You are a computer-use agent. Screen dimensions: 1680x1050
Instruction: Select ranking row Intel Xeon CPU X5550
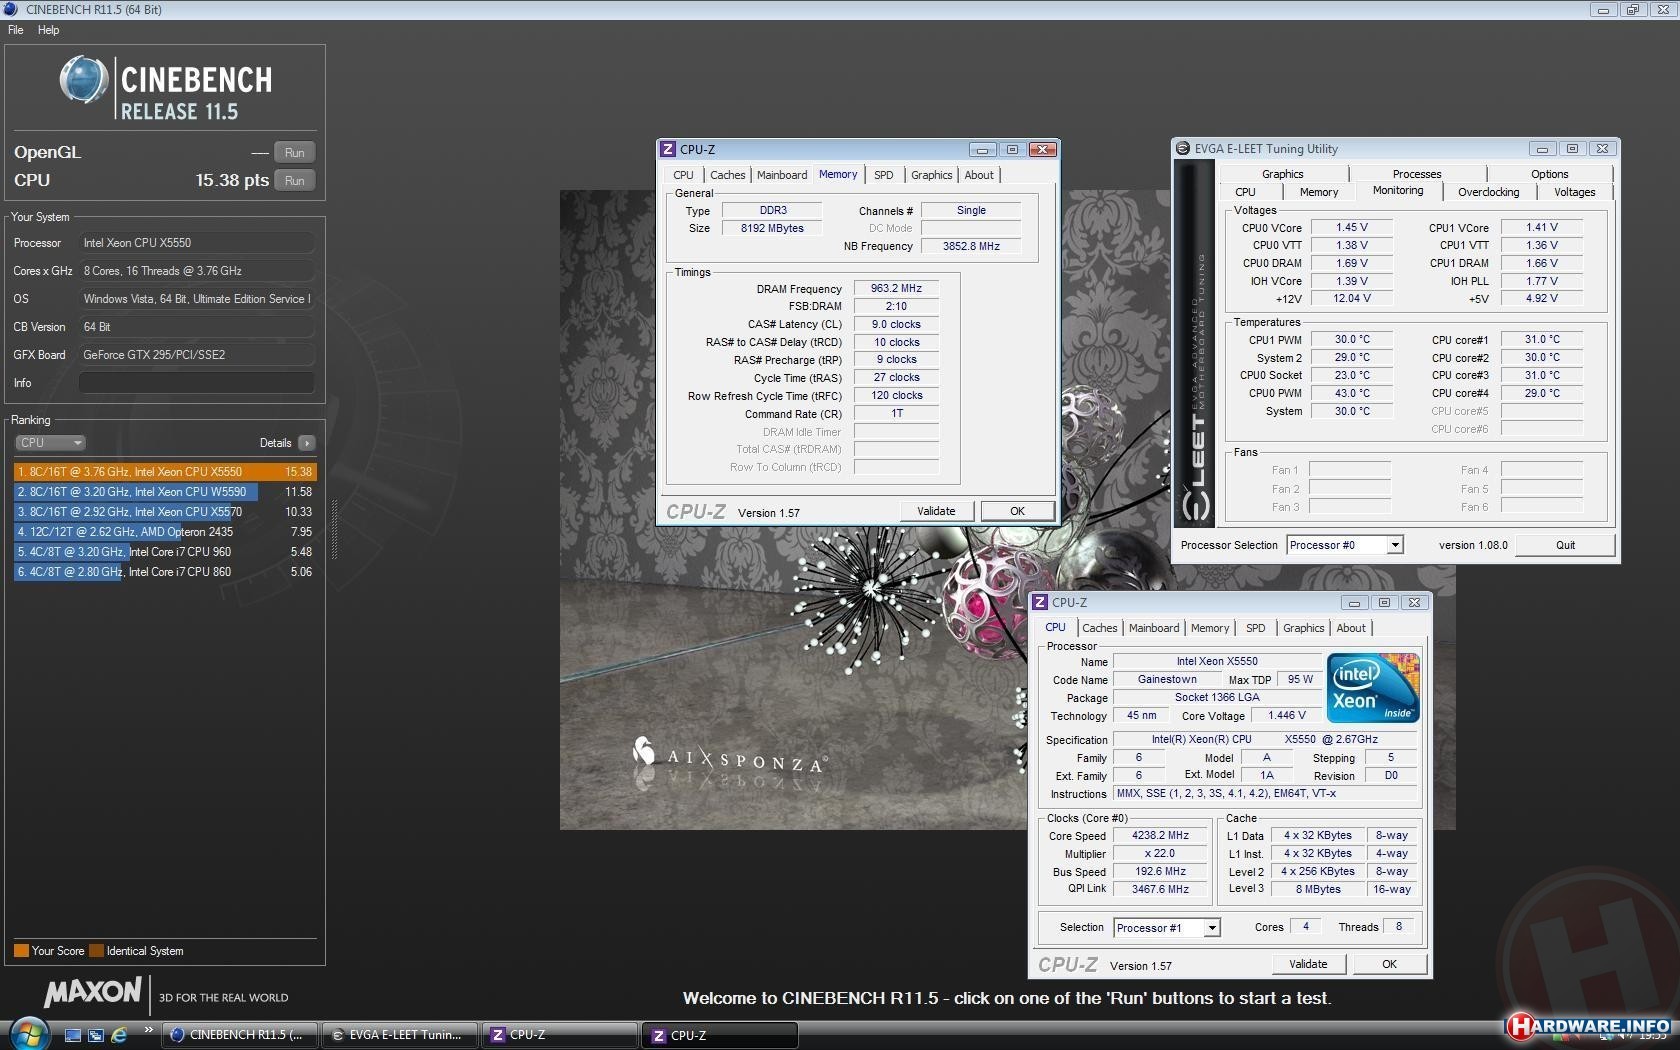pos(165,472)
